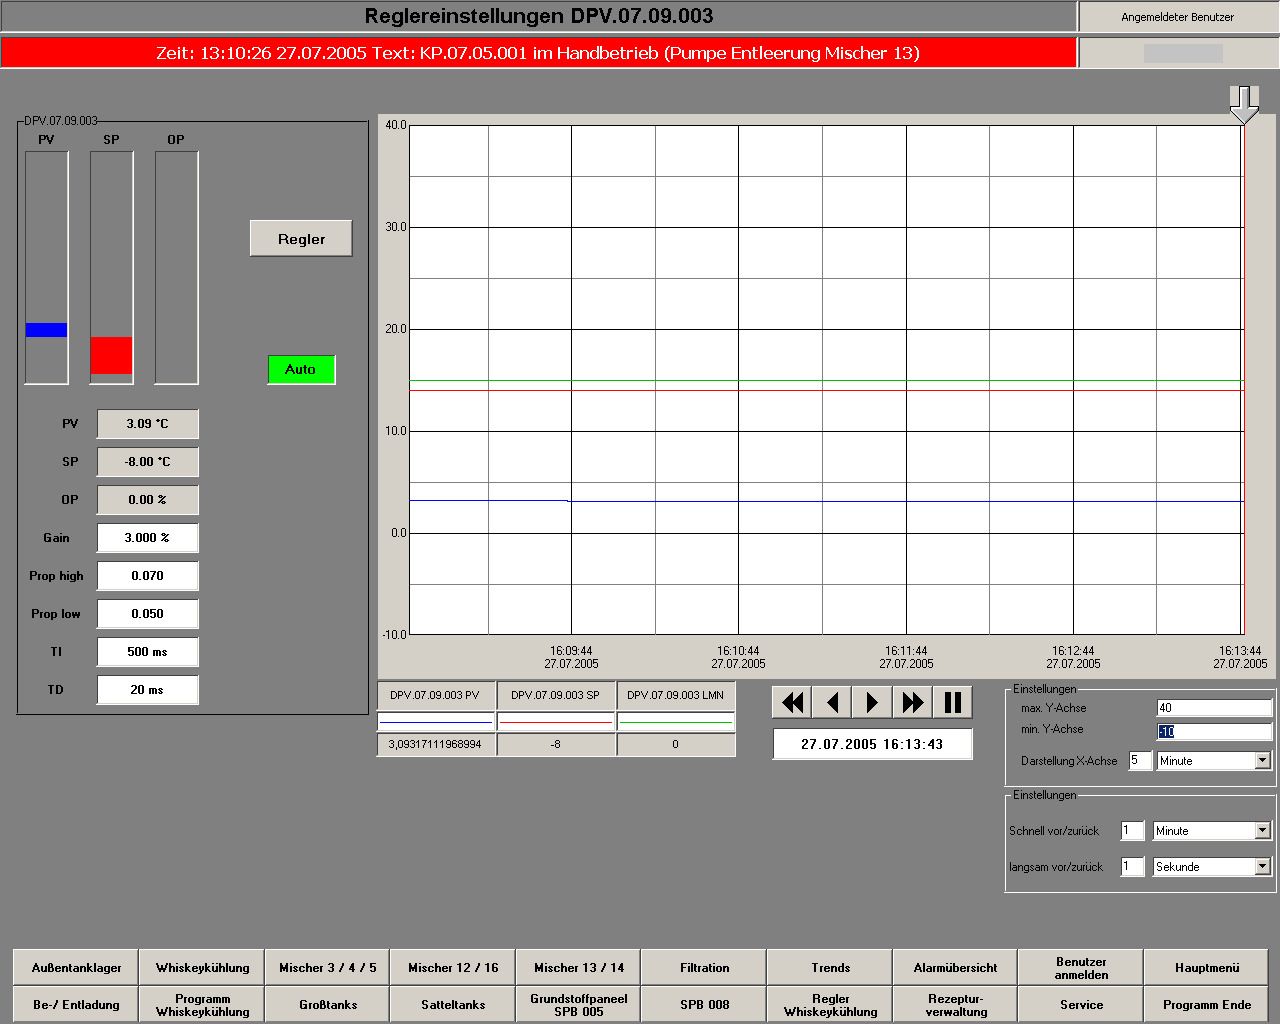Toggle the DPV.07.09.003 SP trend legend
This screenshot has width=1280, height=1024.
(555, 695)
